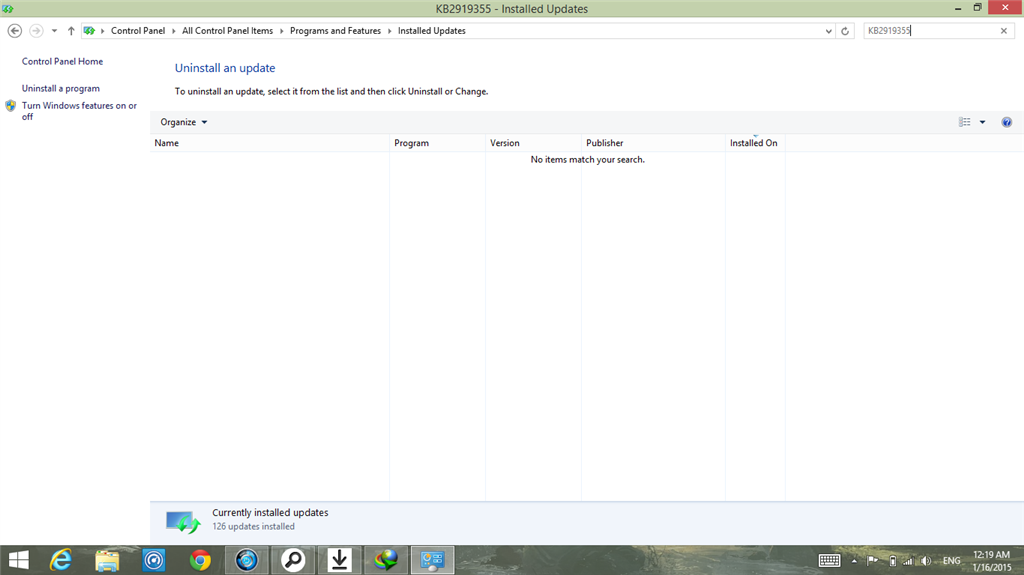Go to Programs and Features breadcrumb
1024x575 pixels.
tap(335, 31)
